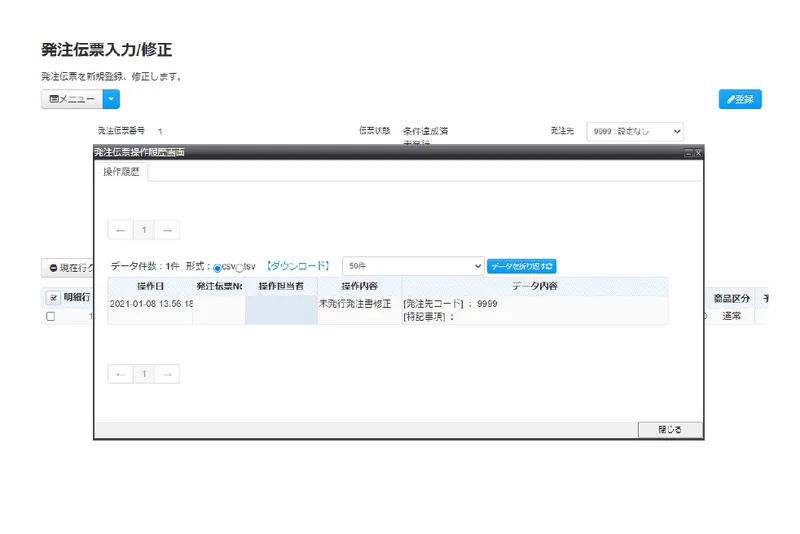The width and height of the screenshot is (800, 534).
Task: Choose the csv format radio button
Action: pos(217,268)
